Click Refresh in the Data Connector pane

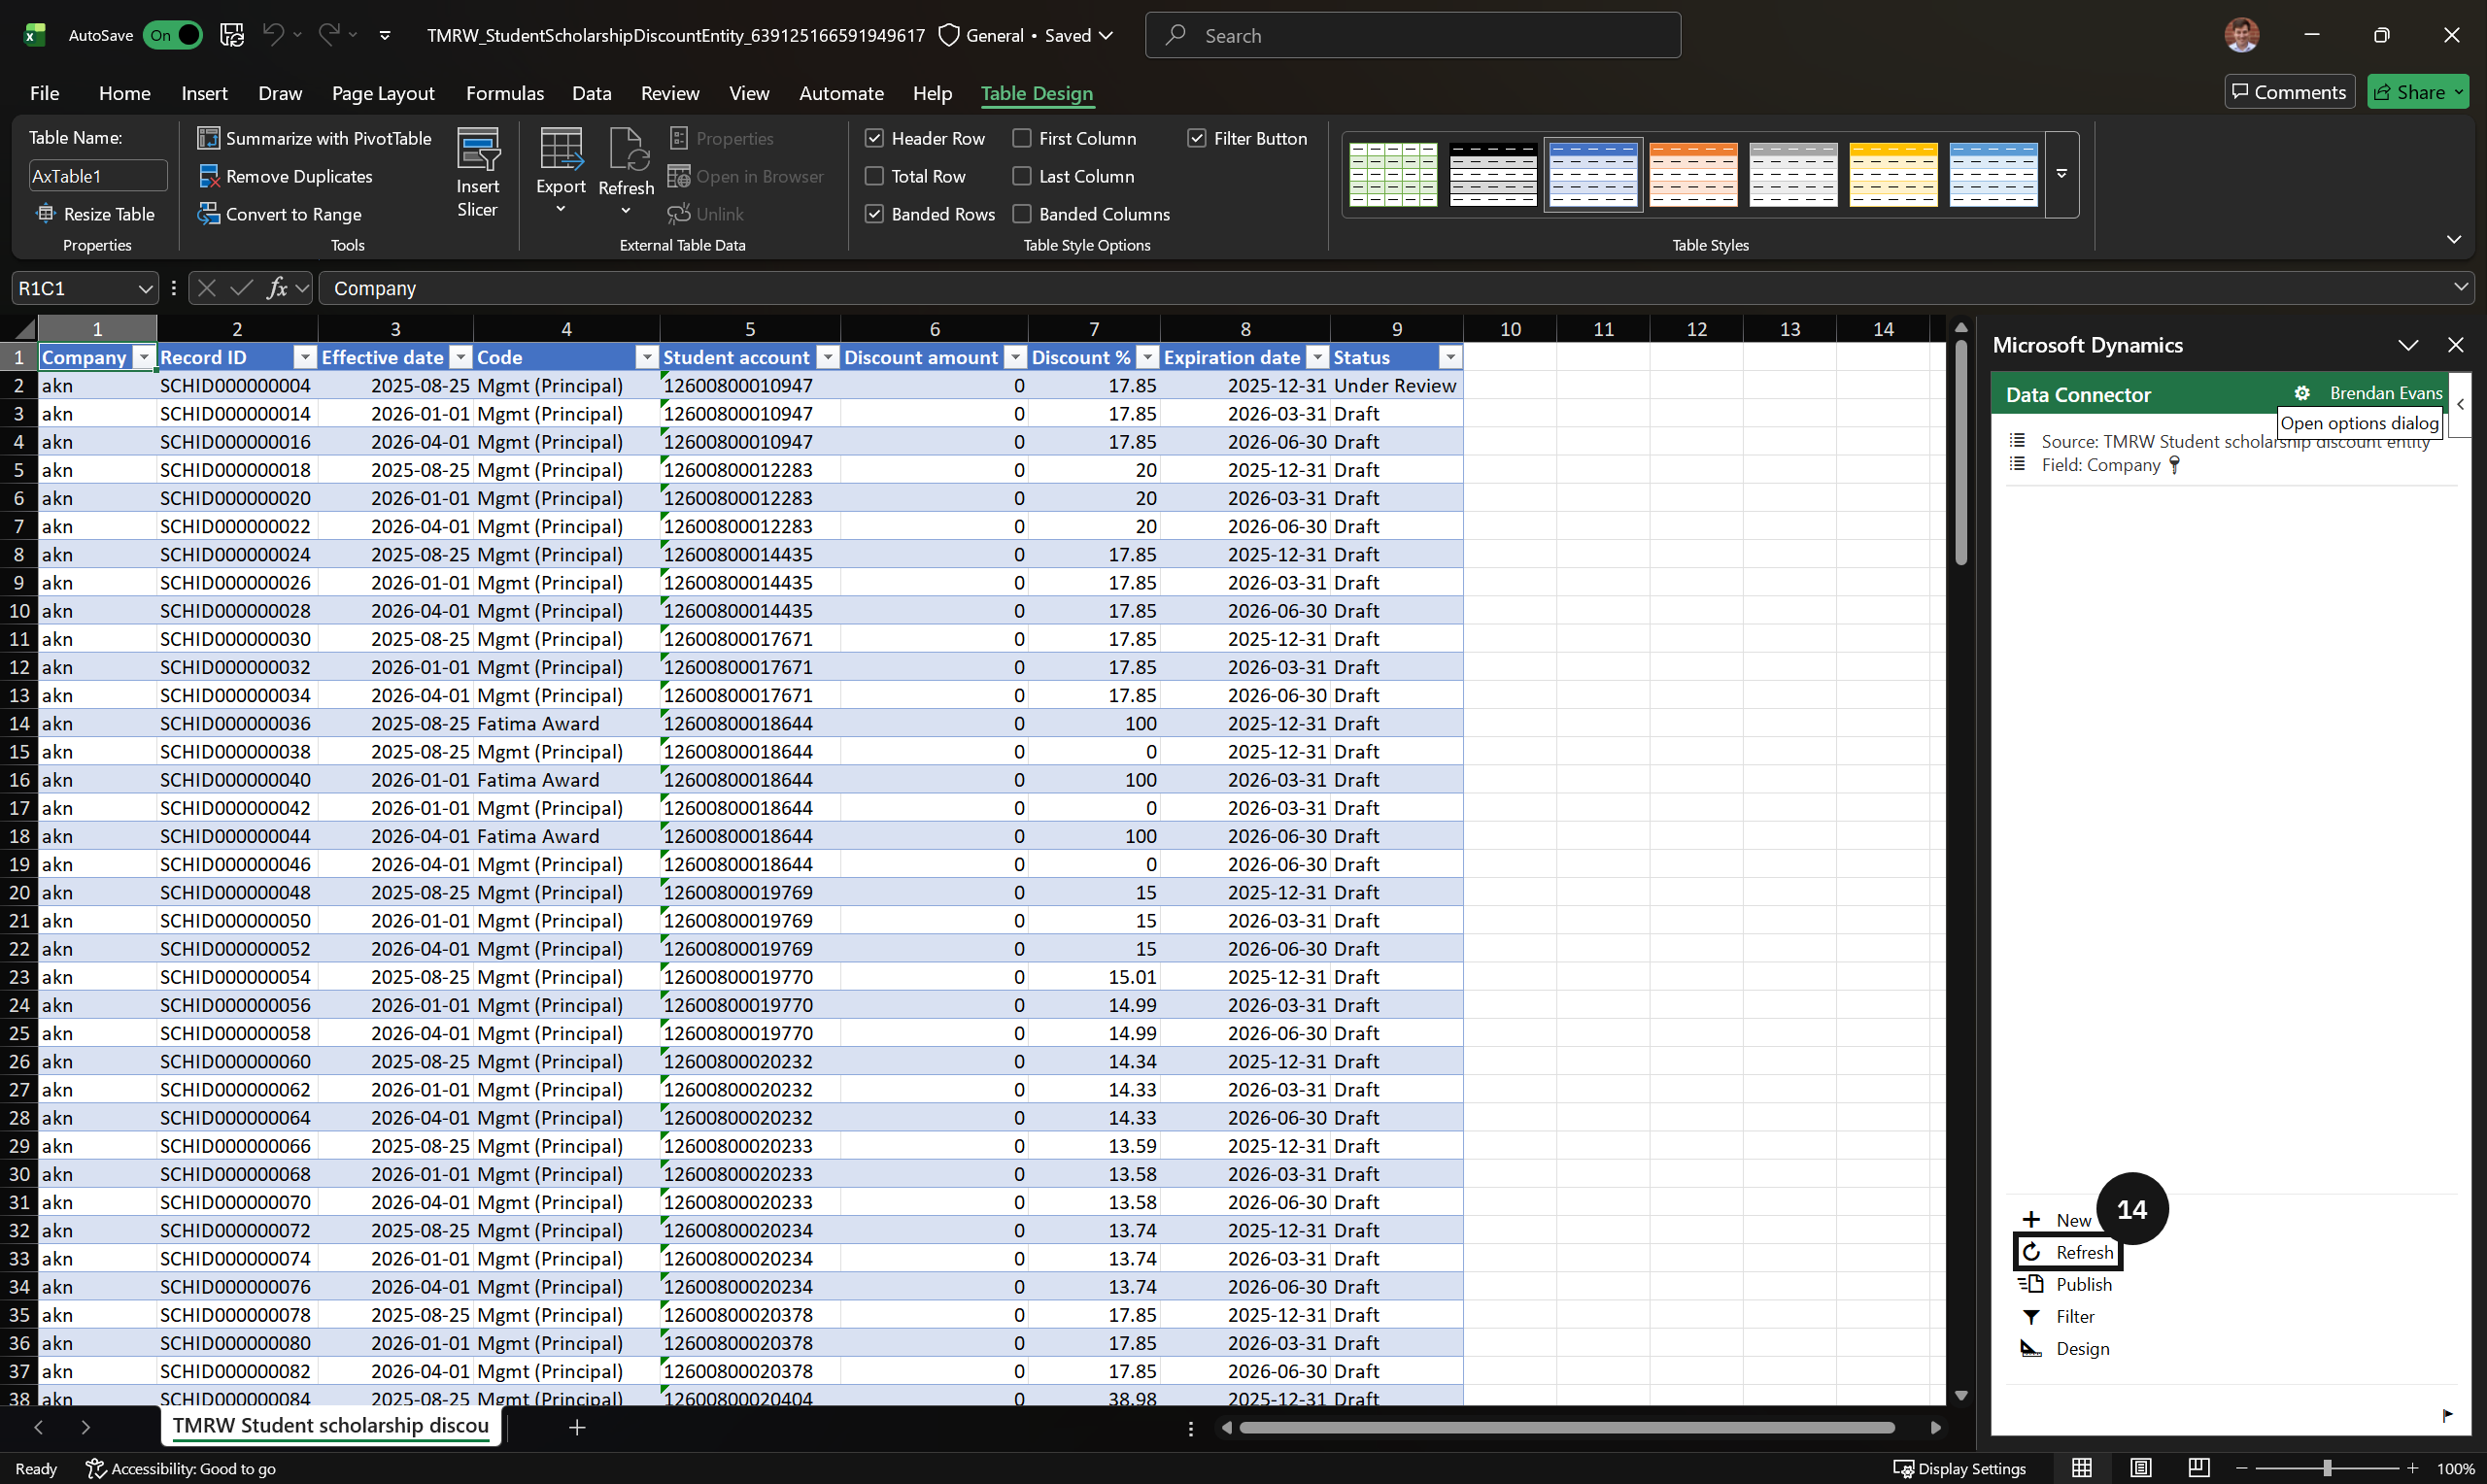2068,1252
